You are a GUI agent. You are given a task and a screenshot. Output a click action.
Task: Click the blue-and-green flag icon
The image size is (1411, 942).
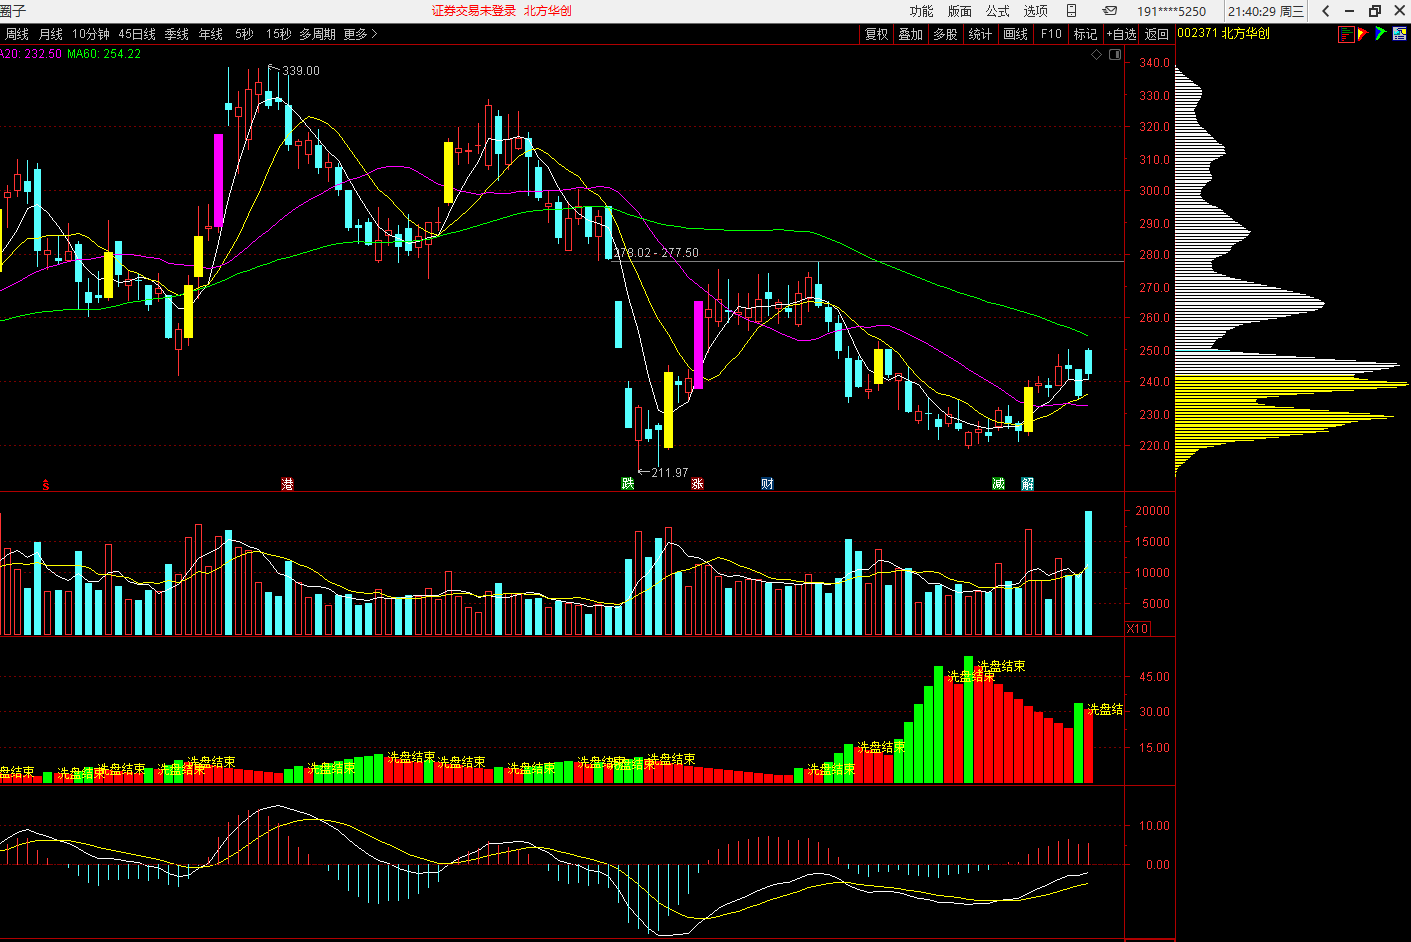[x=1381, y=34]
